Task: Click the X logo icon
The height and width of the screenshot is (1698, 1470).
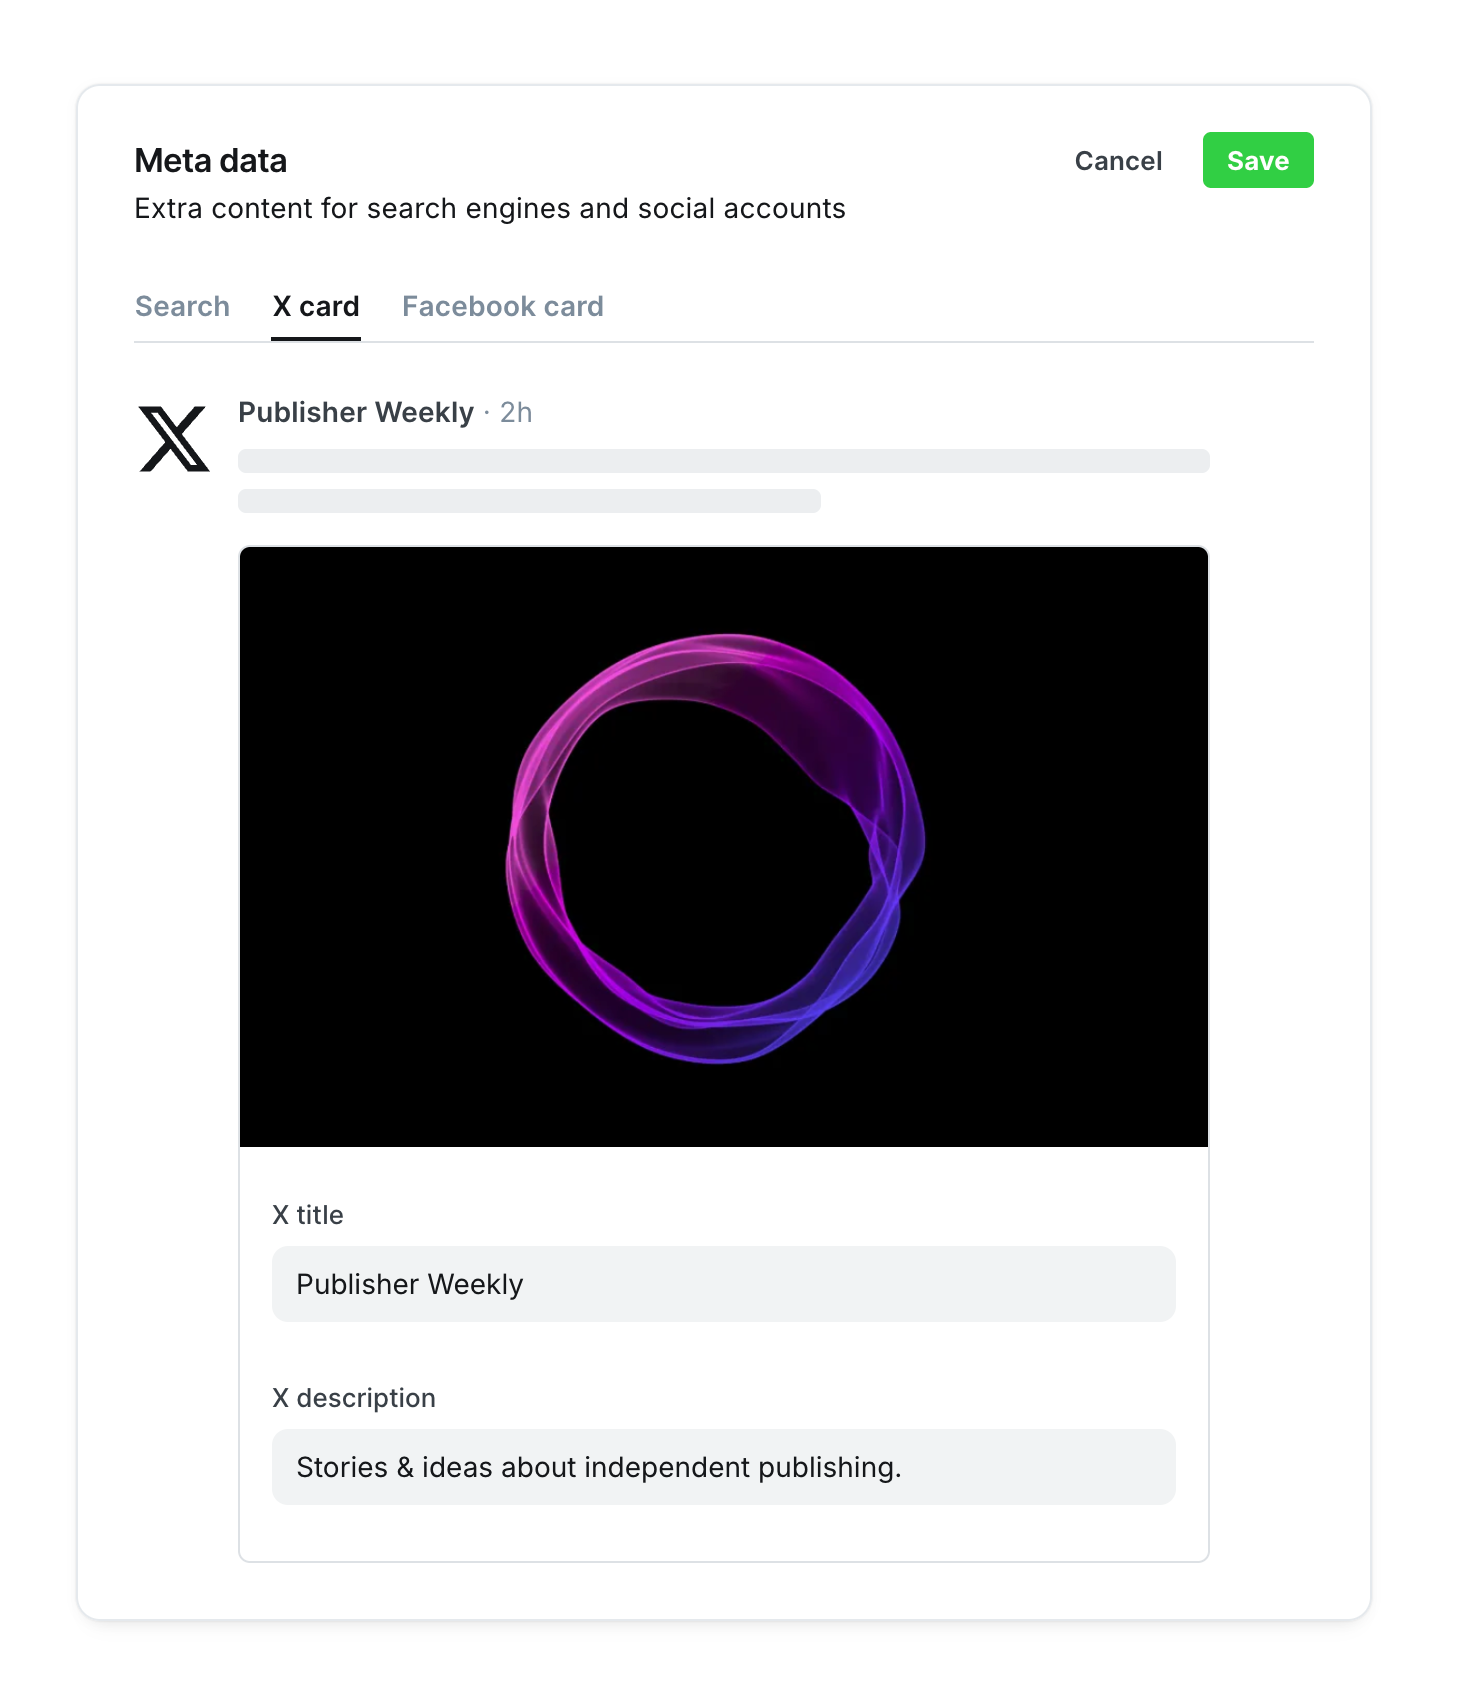Action: click(x=174, y=439)
